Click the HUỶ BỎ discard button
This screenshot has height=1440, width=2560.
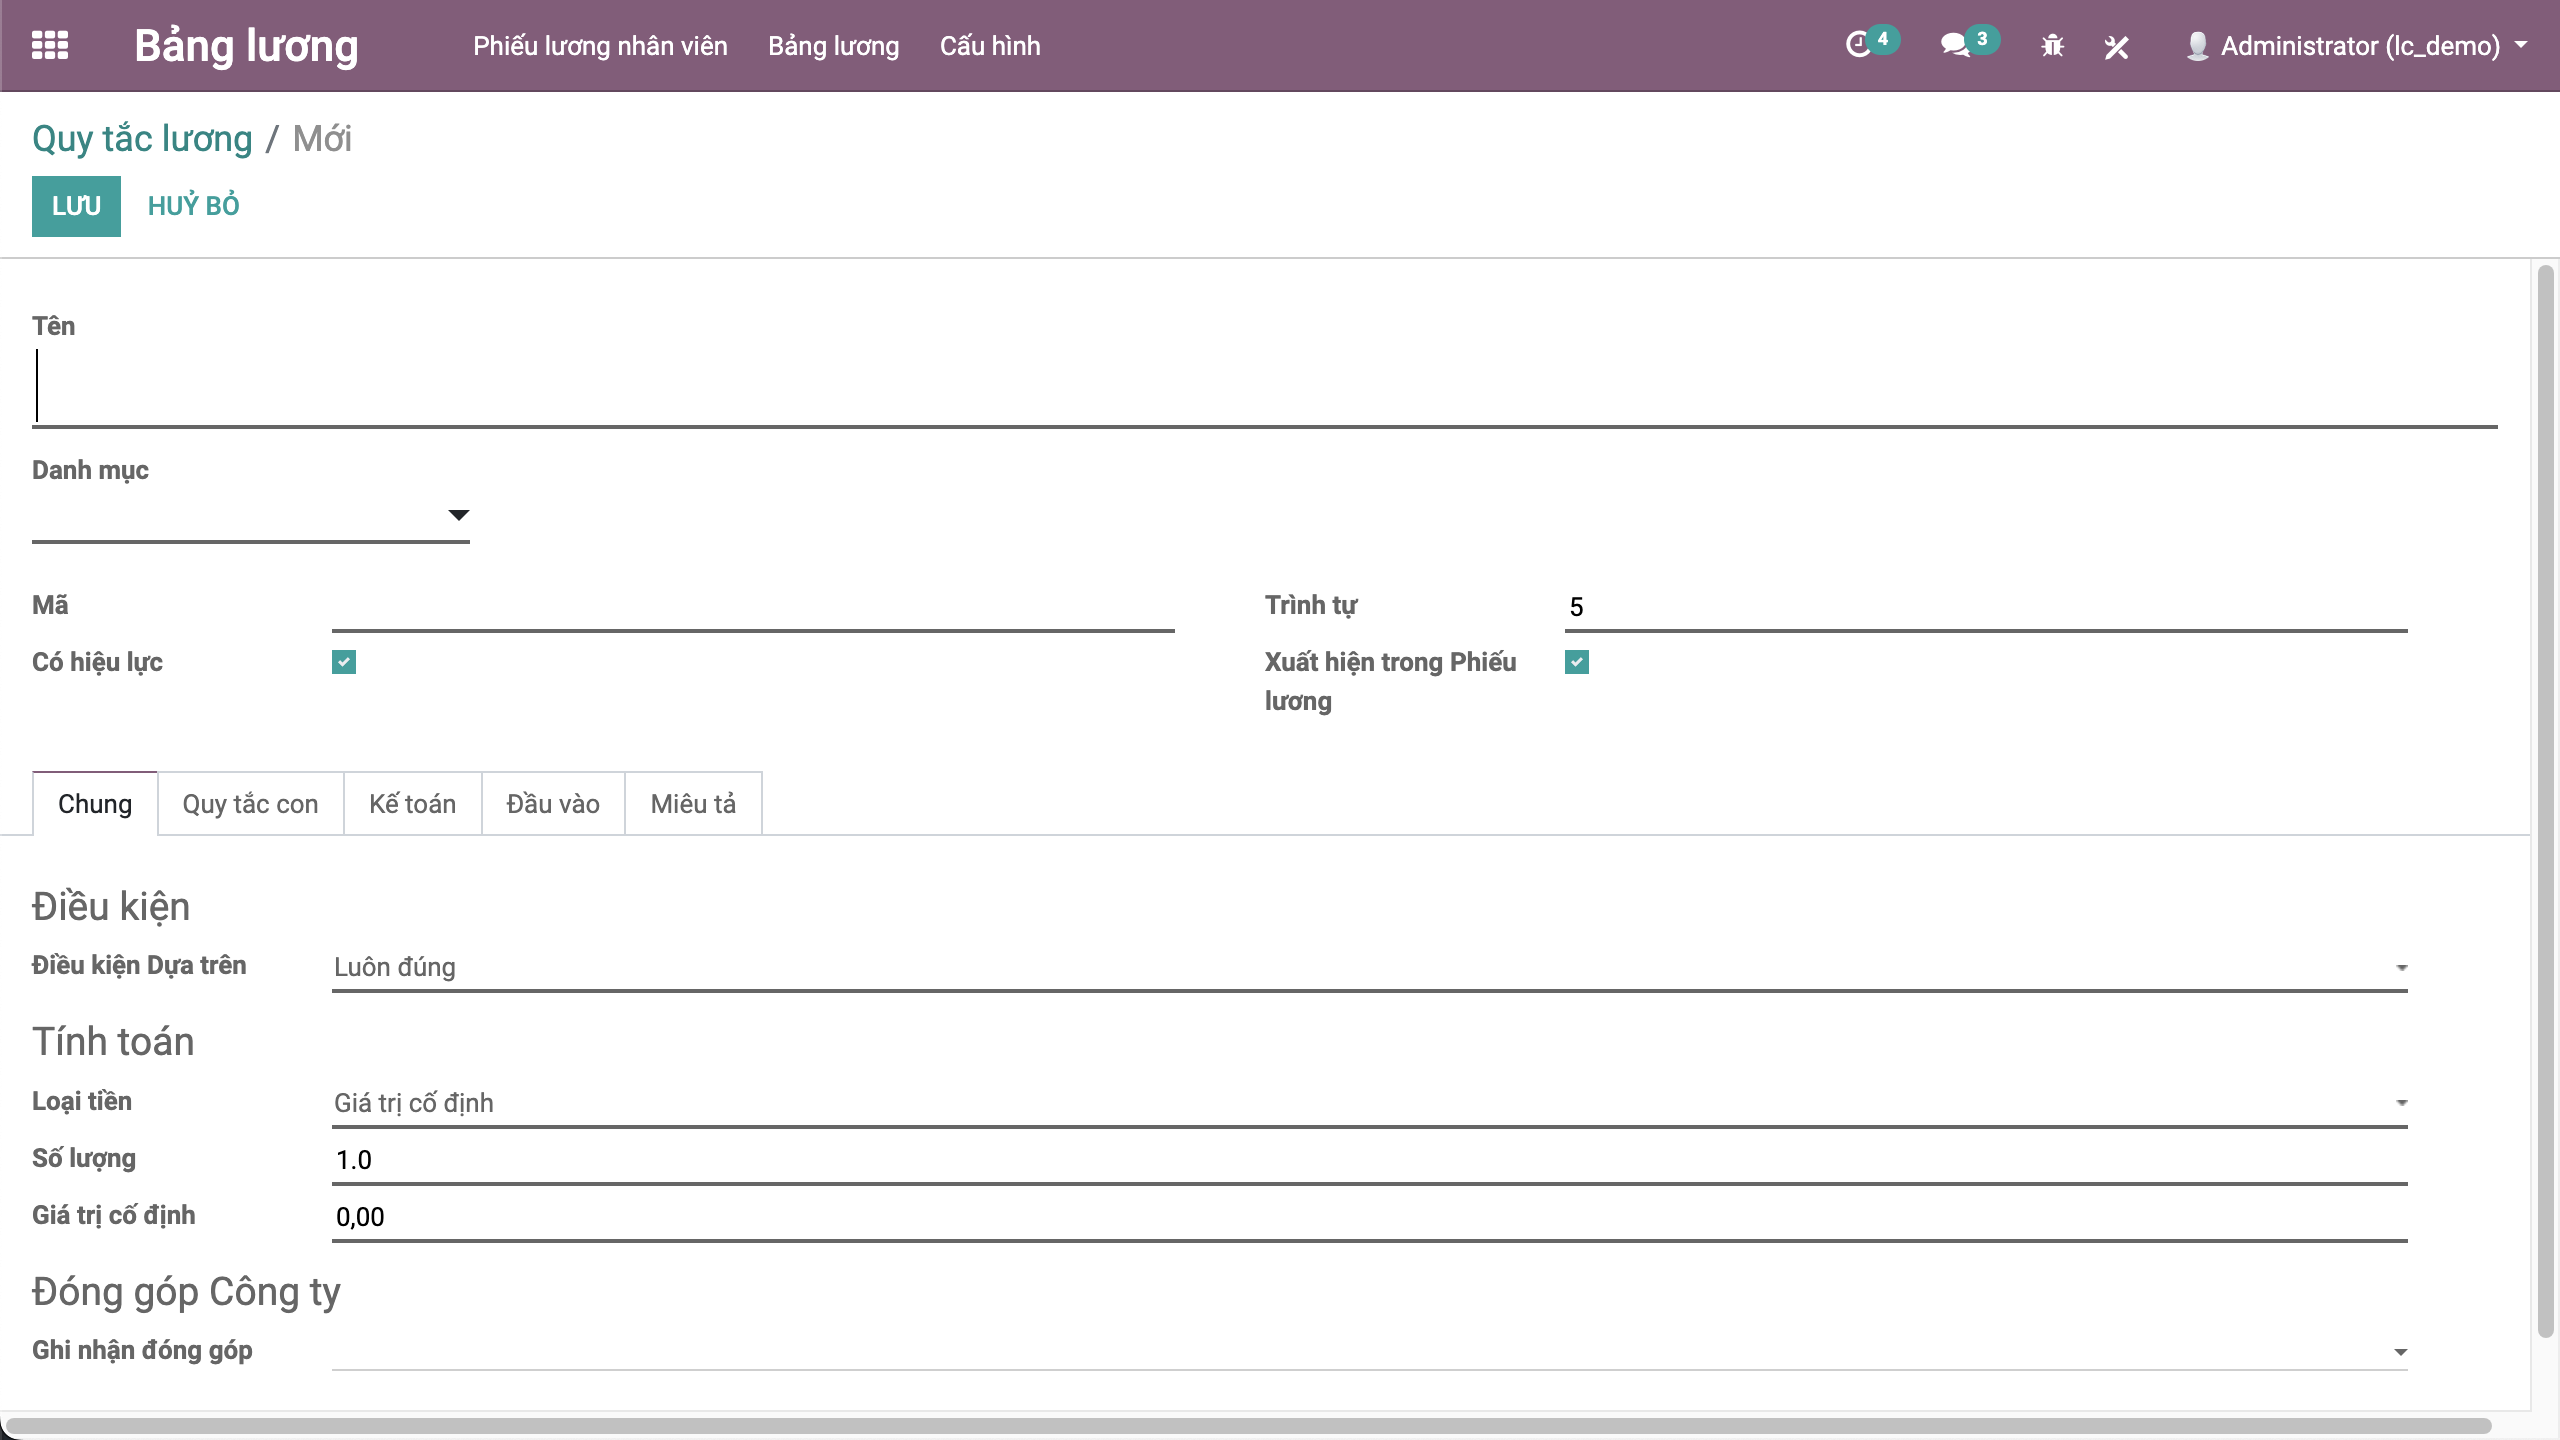(x=193, y=206)
